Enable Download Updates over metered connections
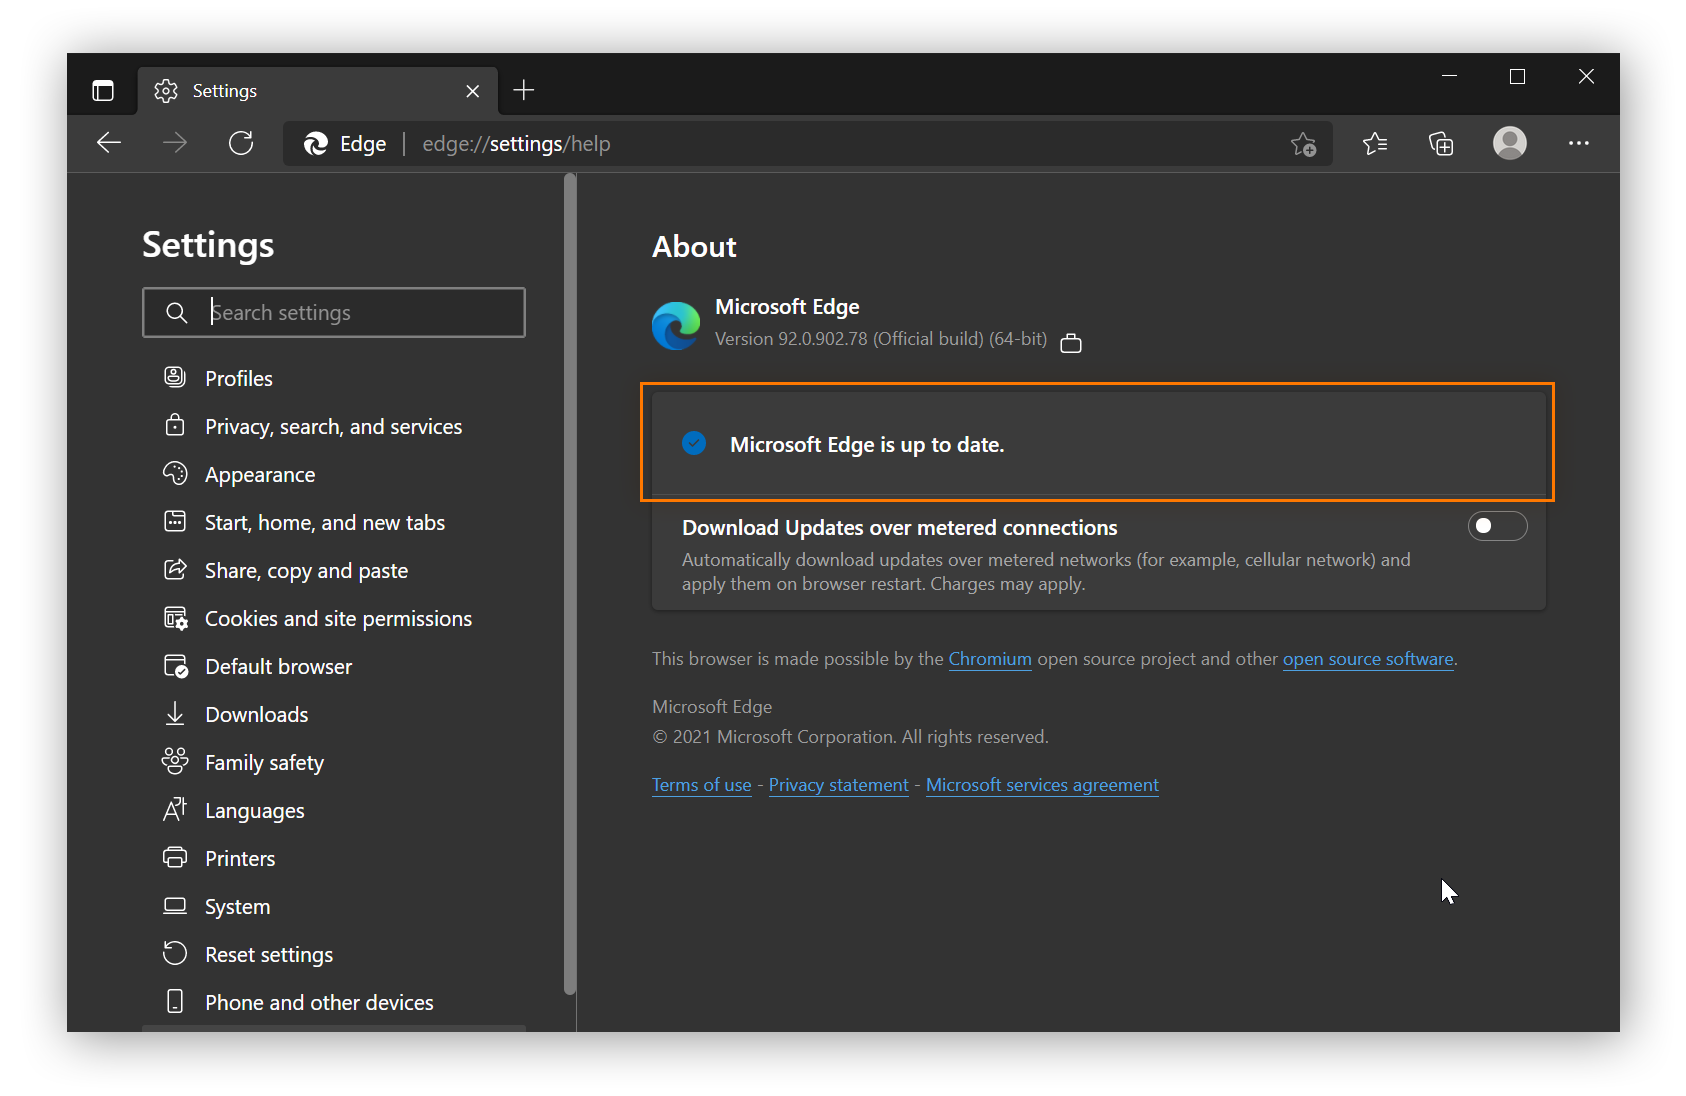Viewport: 1686px width, 1096px height. pyautogui.click(x=1497, y=525)
